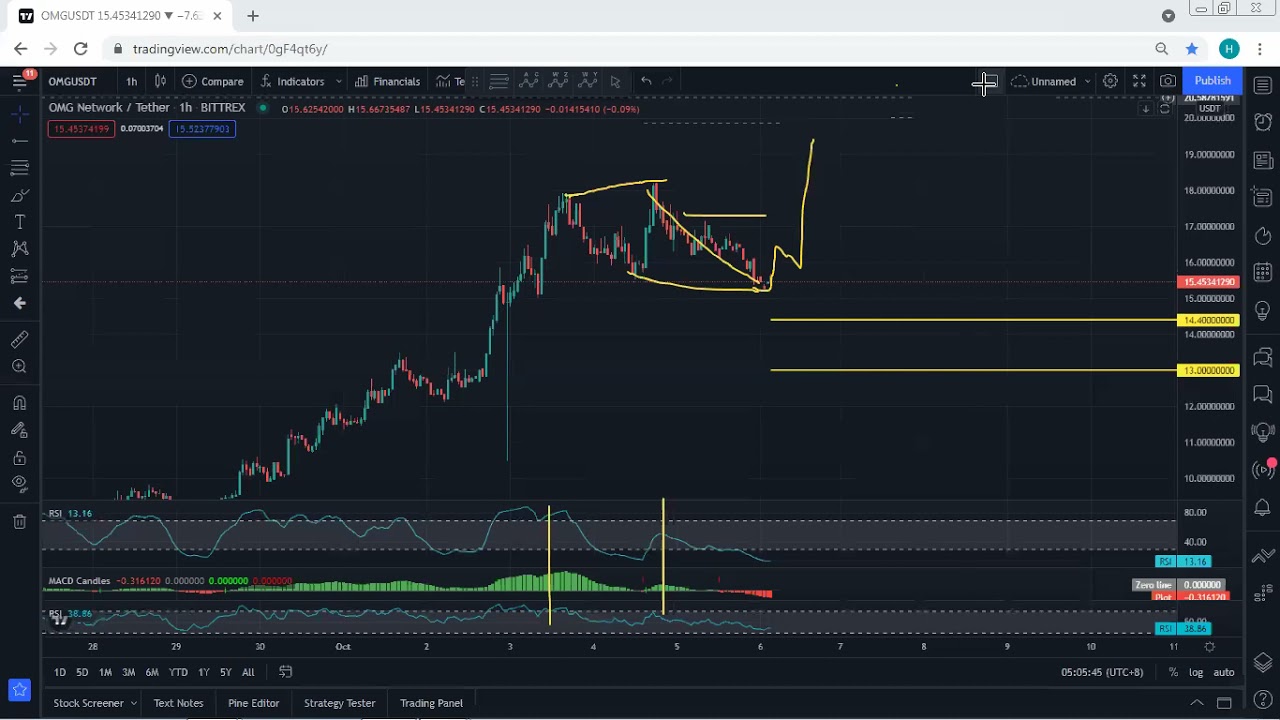The height and width of the screenshot is (720, 1280).
Task: Click the blue Publish button
Action: pyautogui.click(x=1212, y=81)
